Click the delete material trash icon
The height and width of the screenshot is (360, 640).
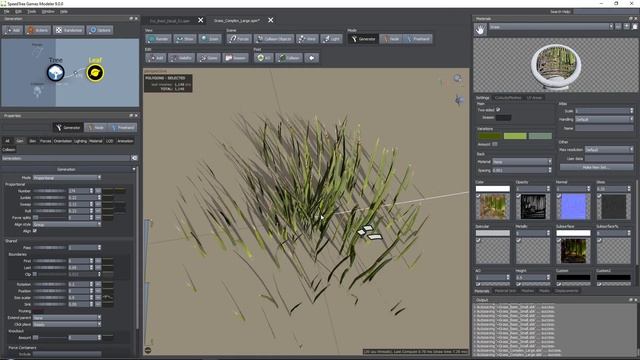coord(635,27)
